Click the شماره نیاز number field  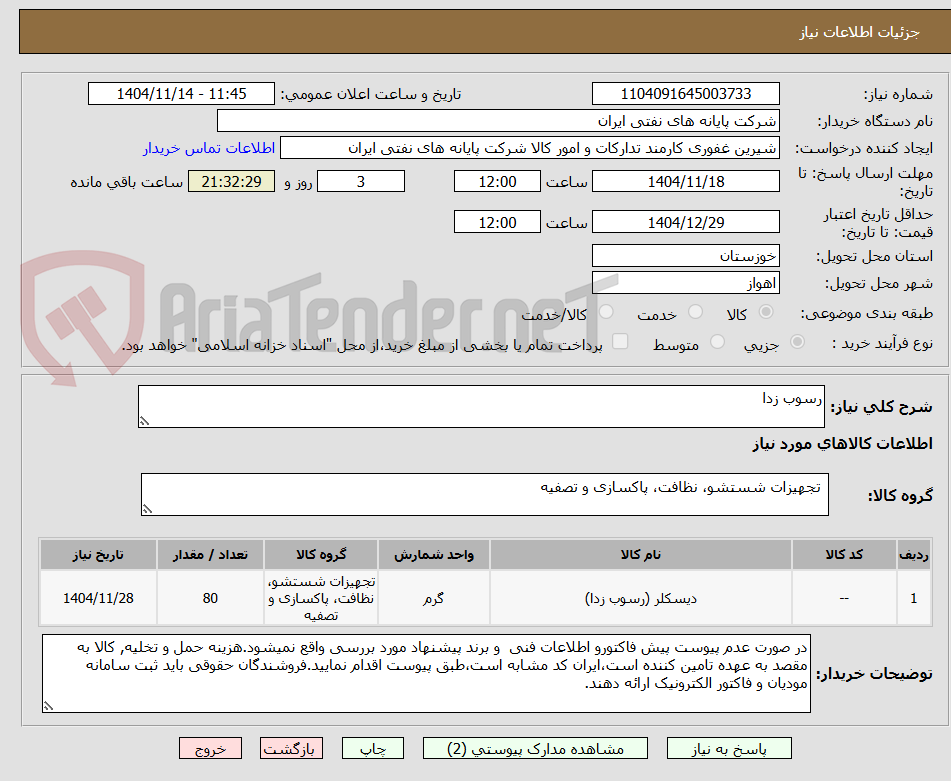685,94
